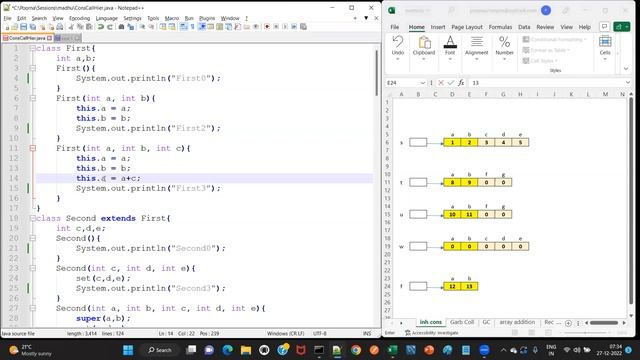Viewport: 640px width, 360px height.
Task: Click Excel horizontal scrollbar thumb
Action: click(x=604, y=323)
